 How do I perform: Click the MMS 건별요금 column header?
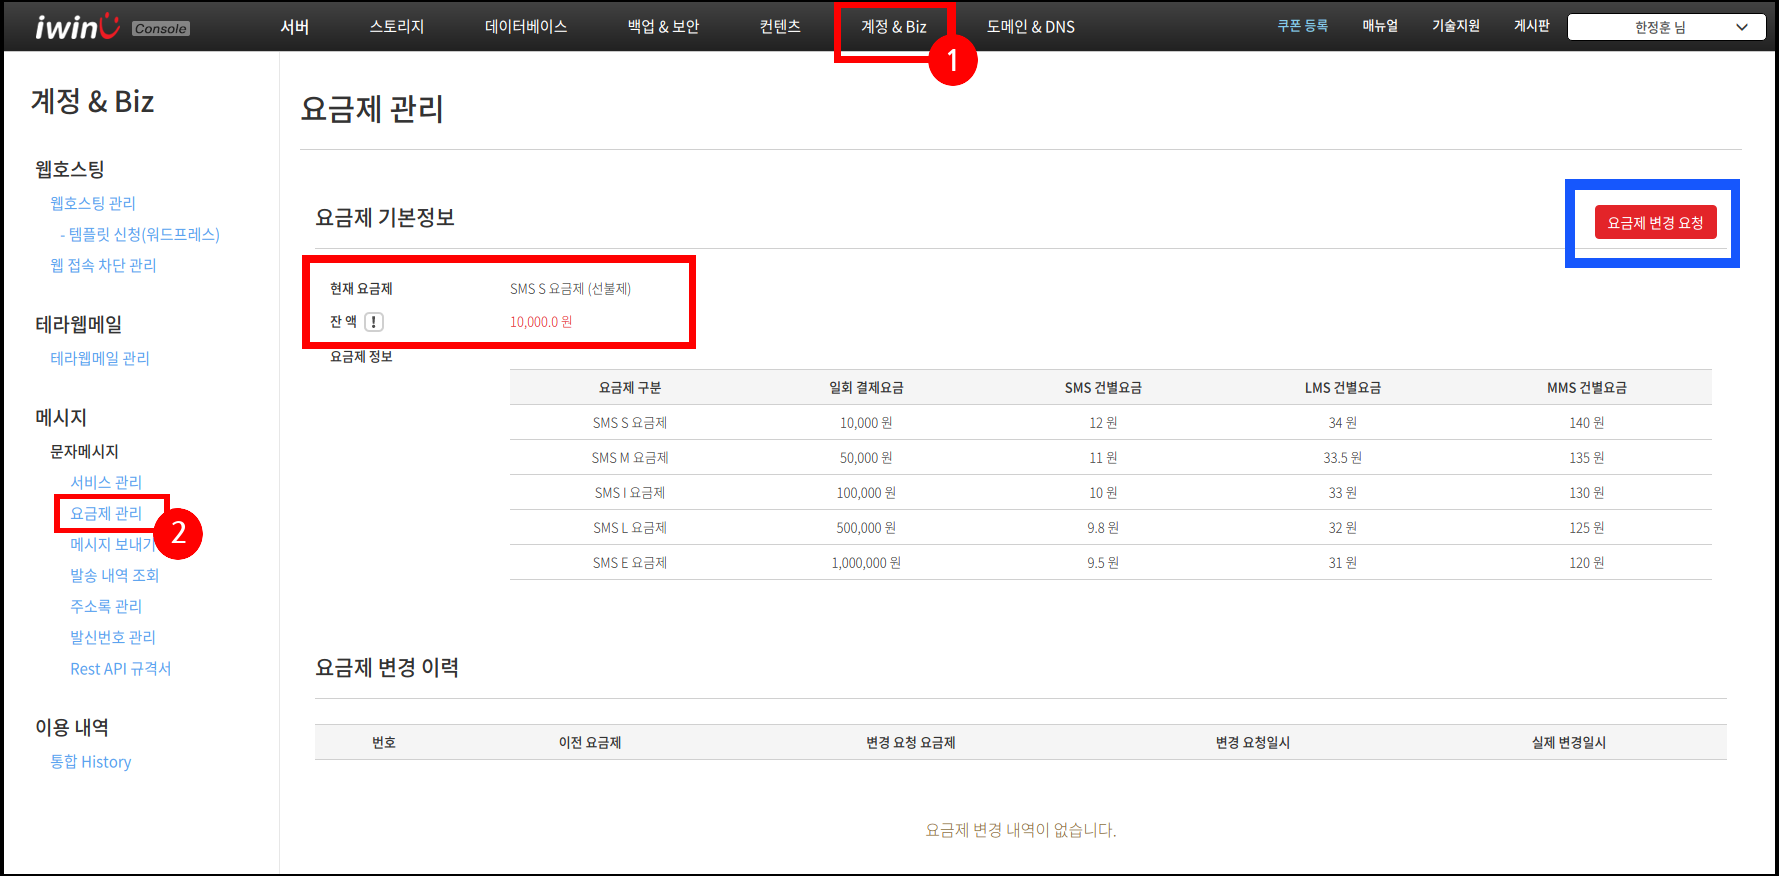coord(1587,388)
